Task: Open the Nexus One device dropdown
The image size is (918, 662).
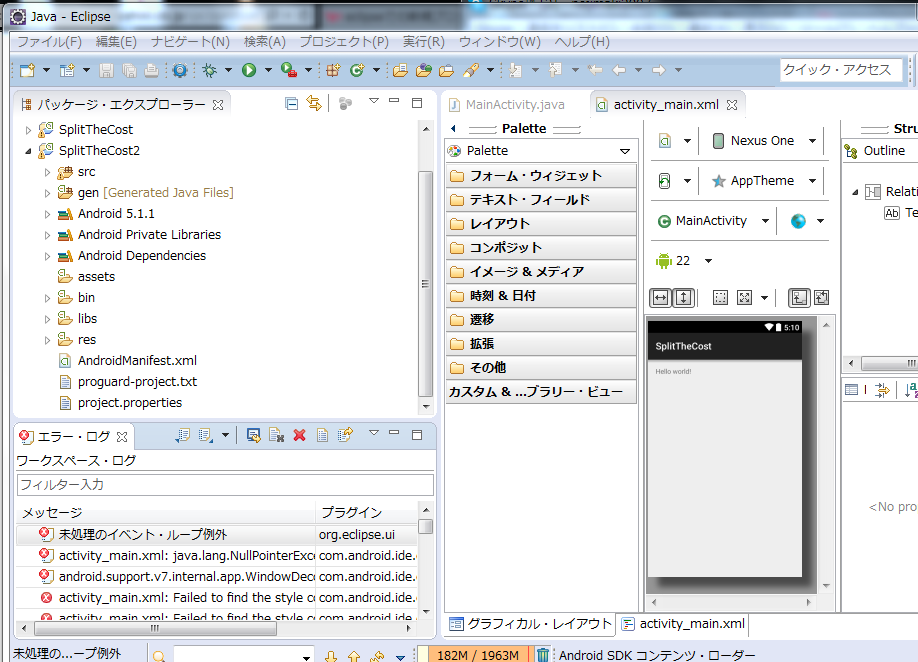Action: 812,141
